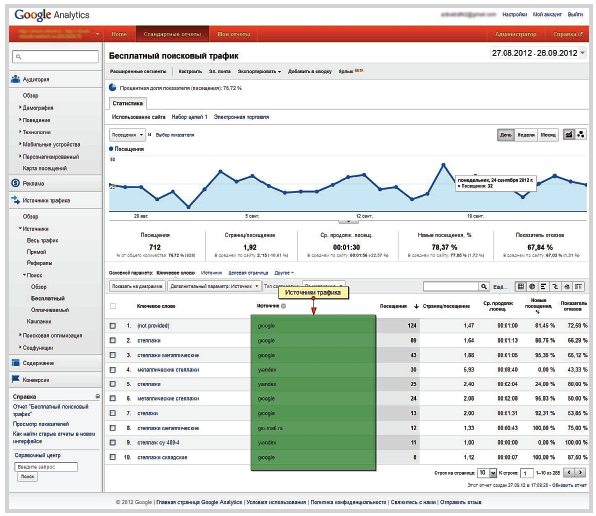The width and height of the screenshot is (596, 516).
Task: Switch chart to День interval button
Action: click(x=506, y=135)
